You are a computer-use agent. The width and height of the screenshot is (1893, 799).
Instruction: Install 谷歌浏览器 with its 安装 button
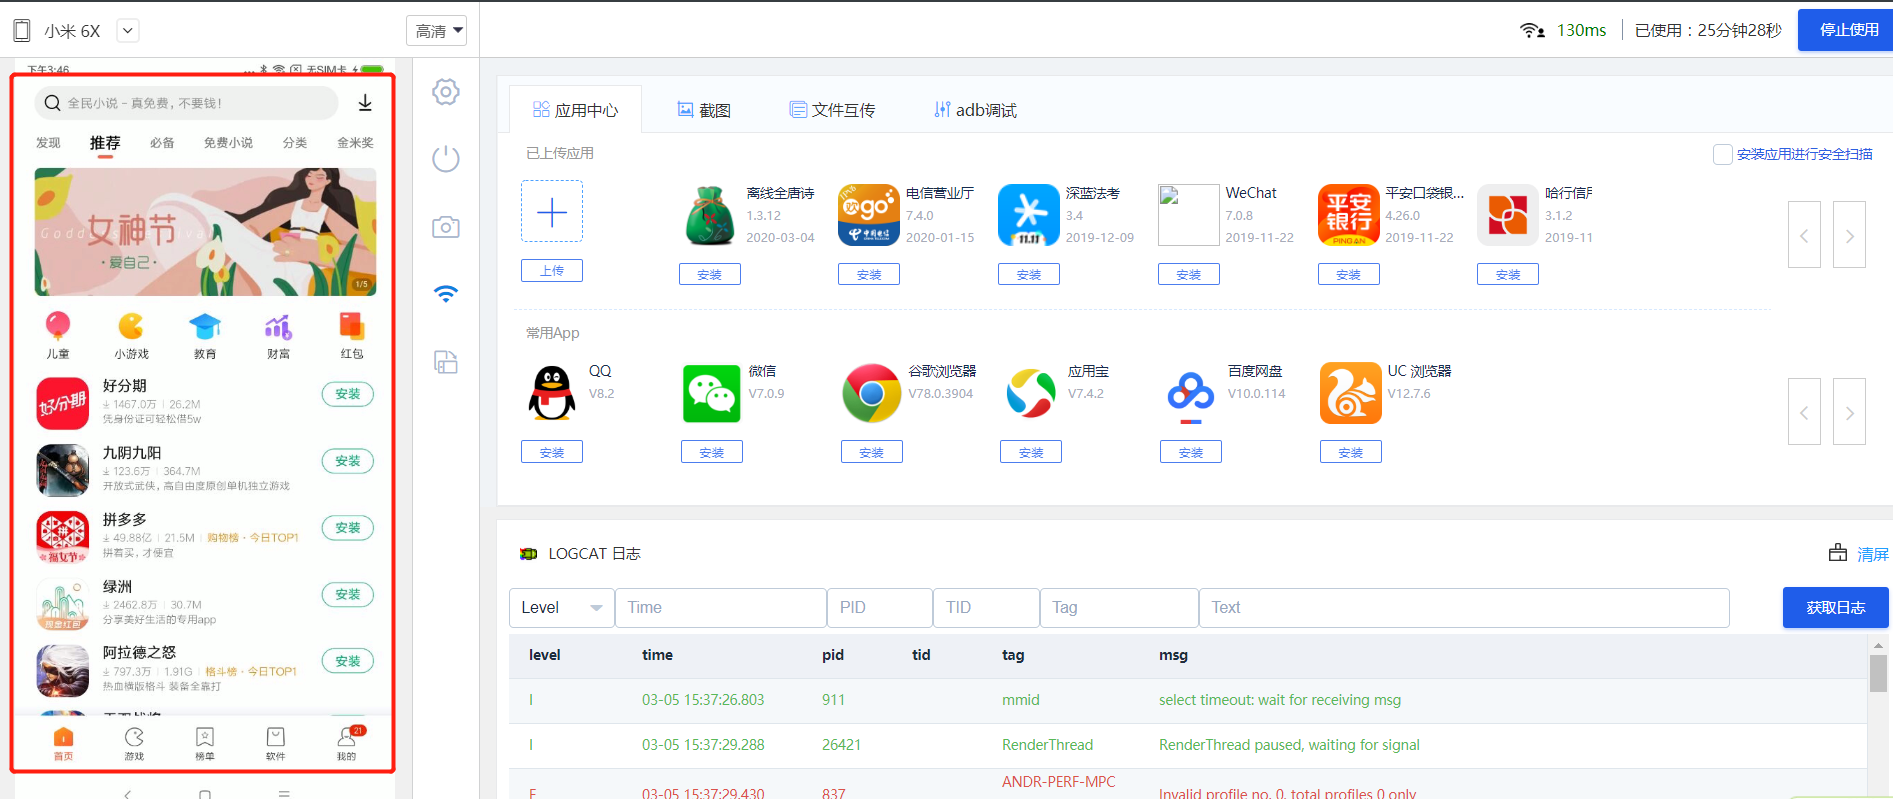click(x=872, y=452)
